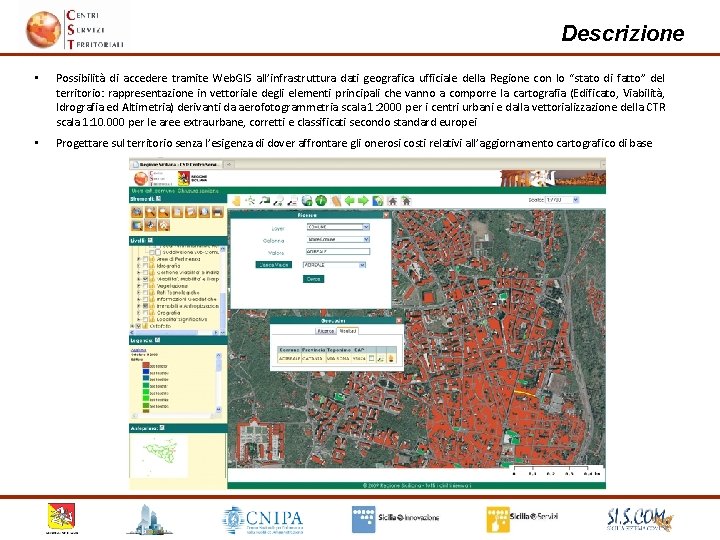Collapse the Livelli panel header icon
The width and height of the screenshot is (720, 540).
tap(150, 240)
